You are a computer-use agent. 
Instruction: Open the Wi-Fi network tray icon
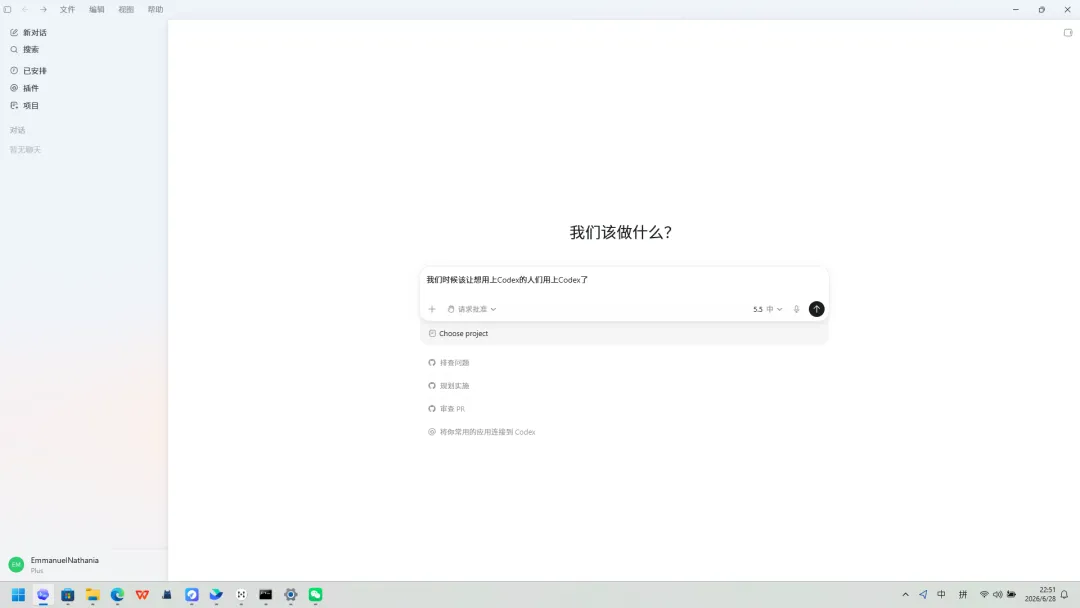(984, 594)
